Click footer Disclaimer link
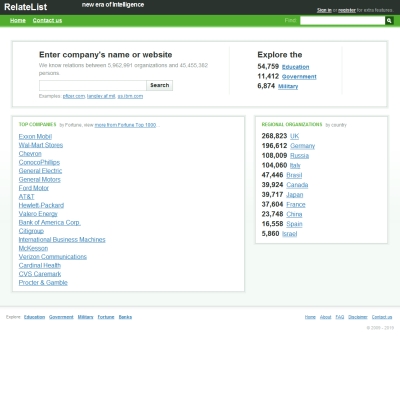Image resolution: width=400 pixels, height=400 pixels. [358, 317]
